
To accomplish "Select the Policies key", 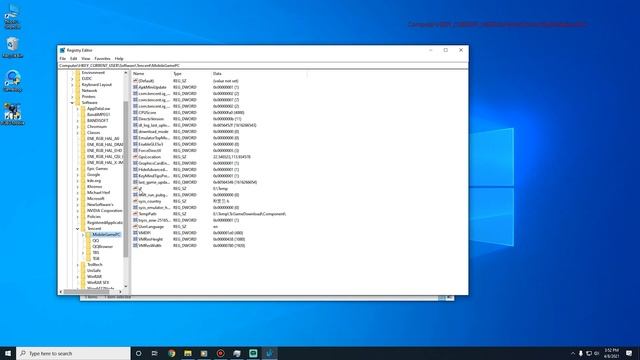I will pyautogui.click(x=93, y=217).
